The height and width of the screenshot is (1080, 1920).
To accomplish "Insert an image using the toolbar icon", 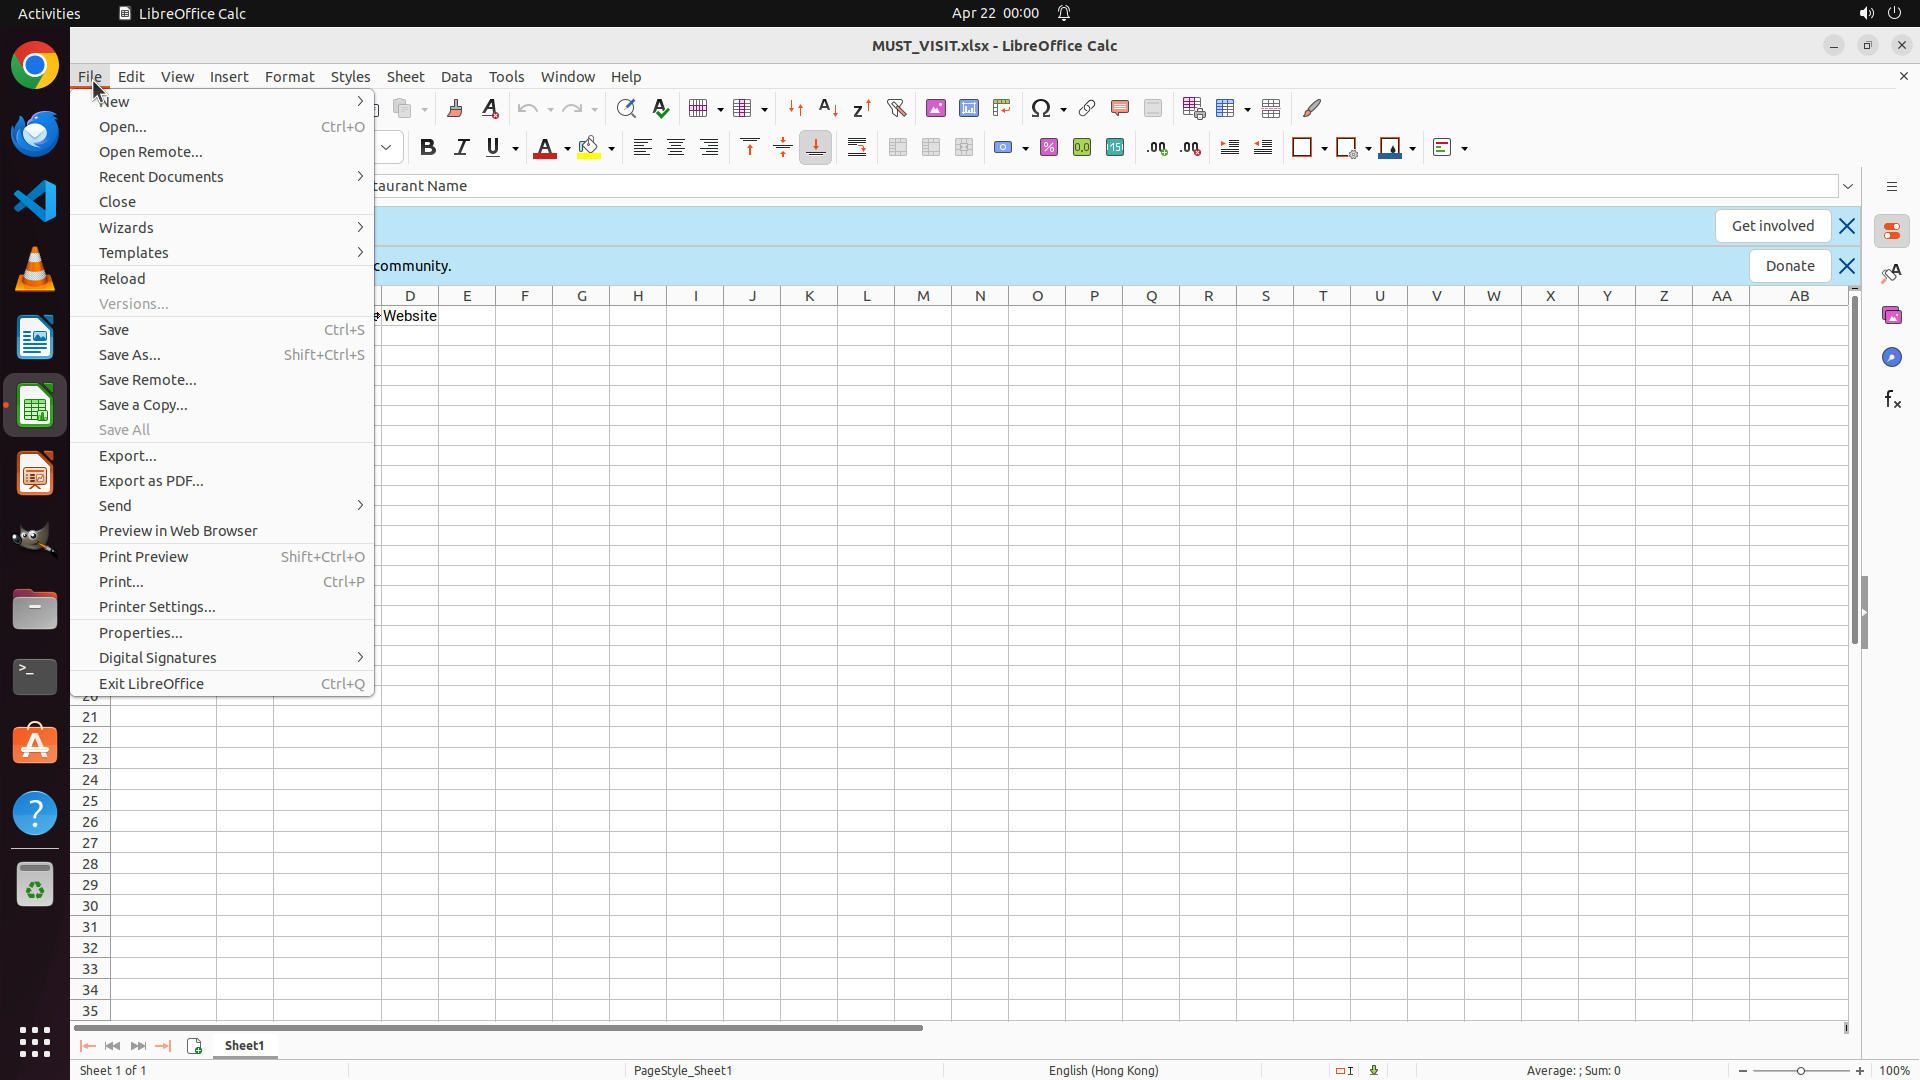I will tap(936, 108).
